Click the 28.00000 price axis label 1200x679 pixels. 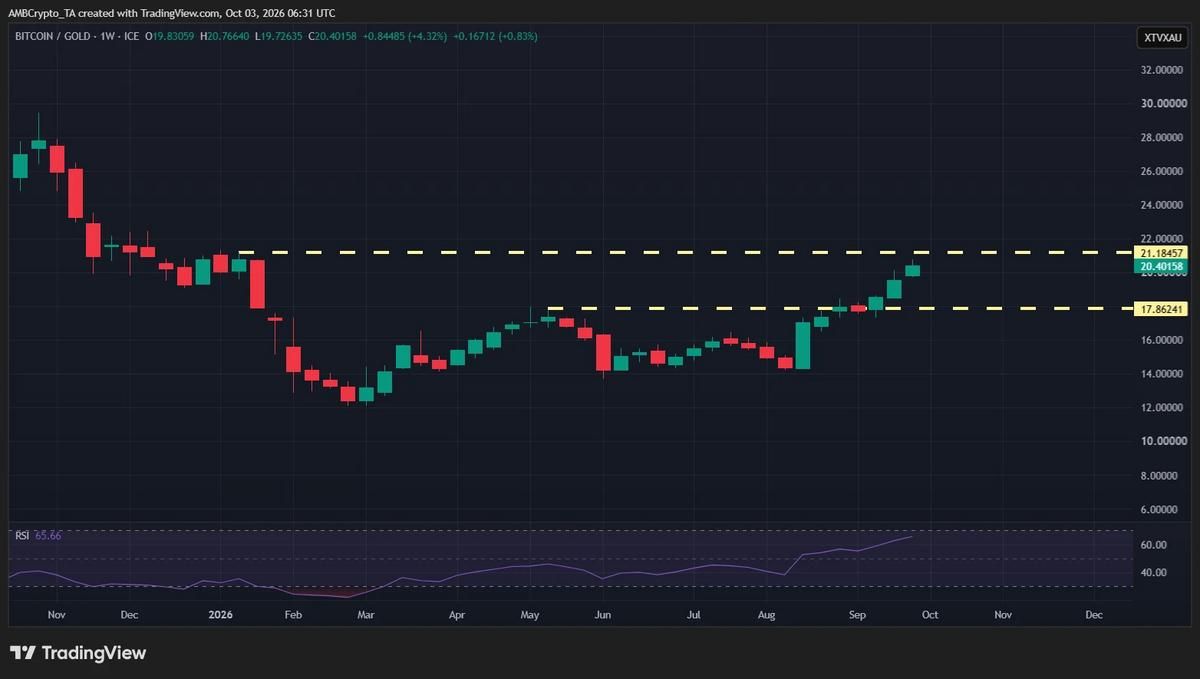pos(1162,137)
